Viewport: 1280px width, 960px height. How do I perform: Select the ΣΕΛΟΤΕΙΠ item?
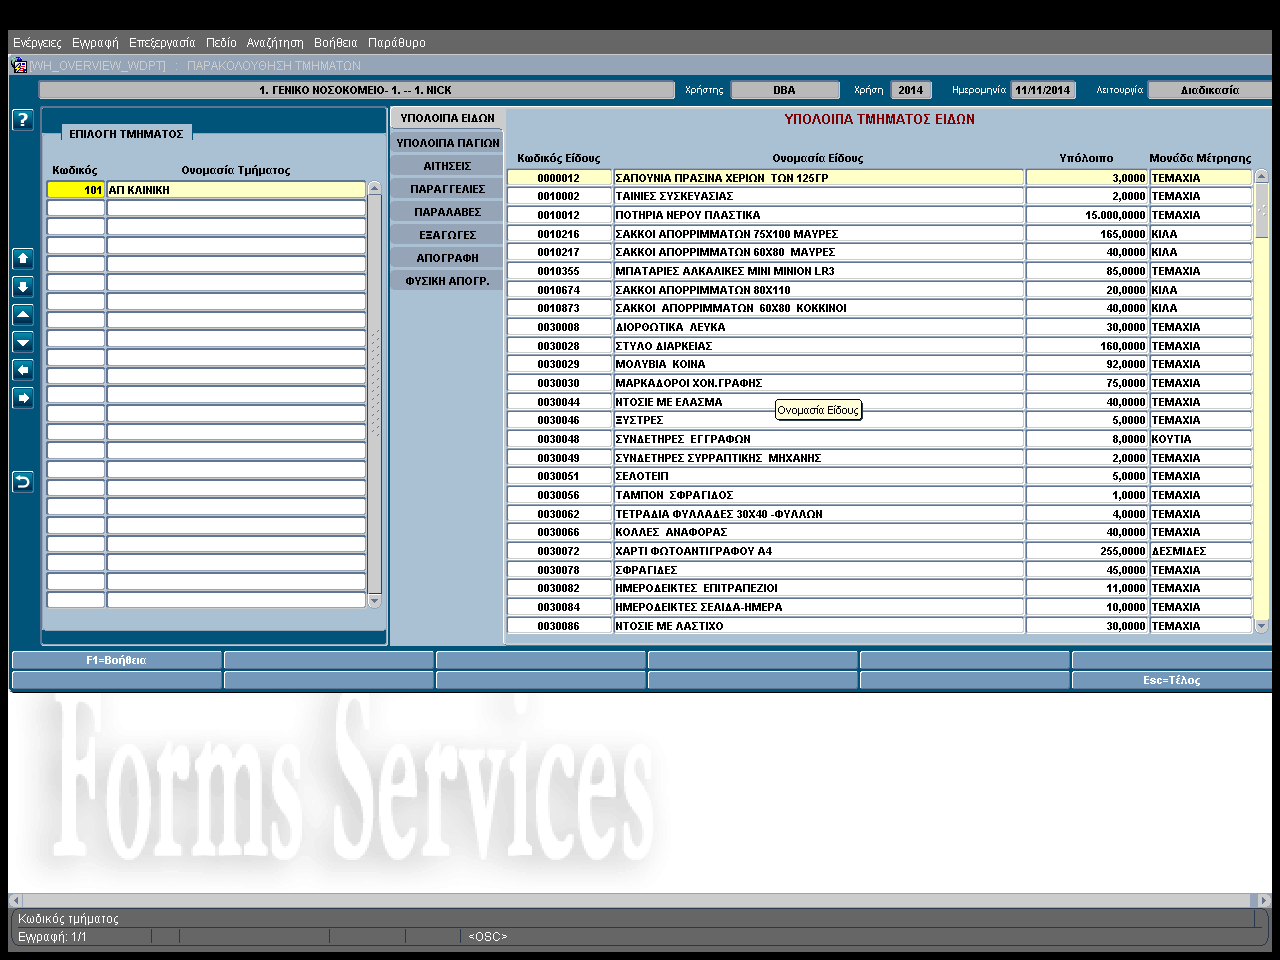[x=818, y=476]
